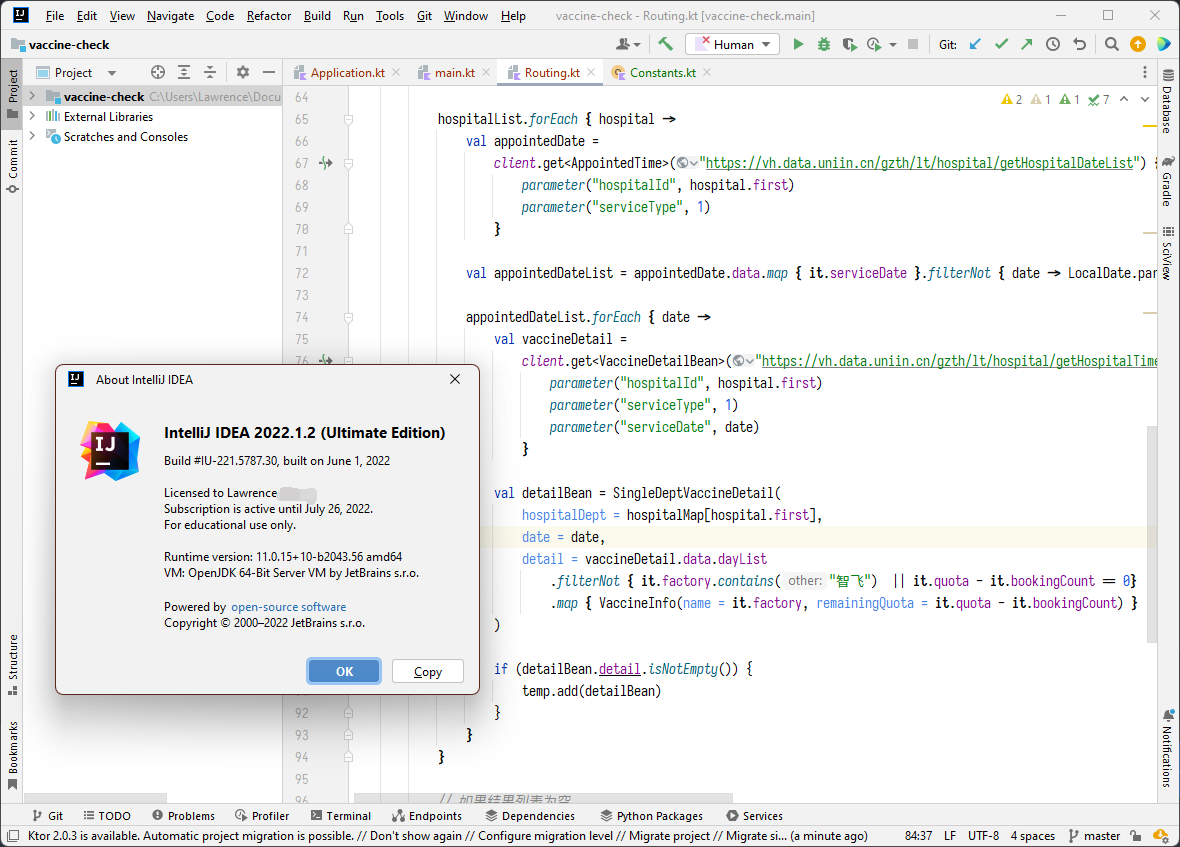Commit changes using the Git checkmark icon
This screenshot has height=847, width=1180.
(x=1001, y=44)
